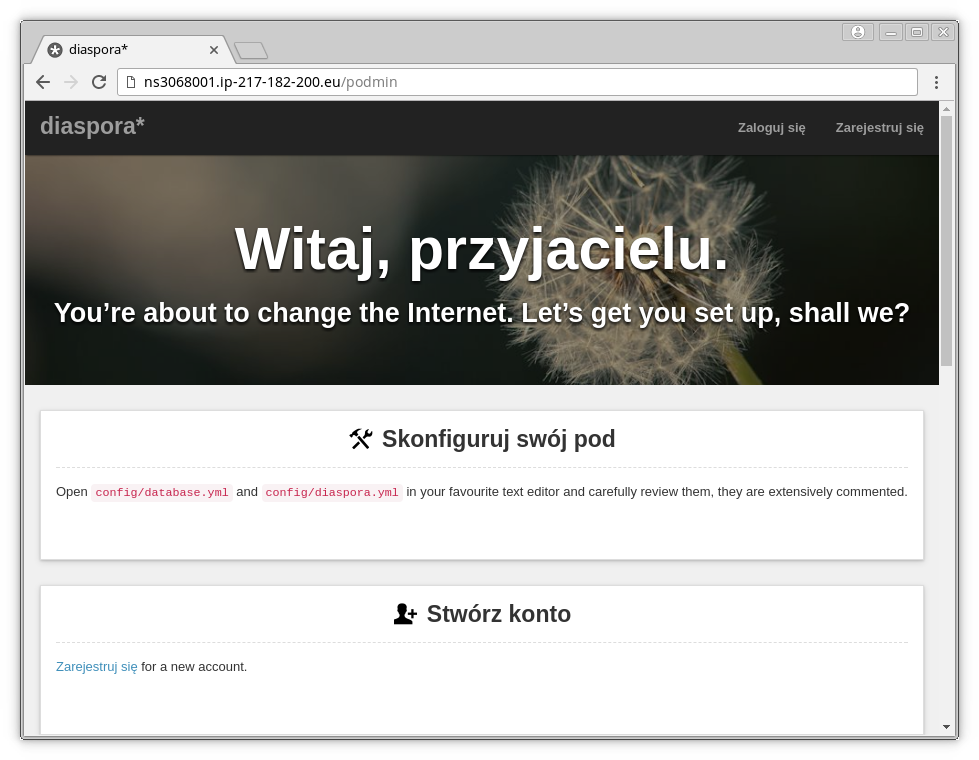Click the crossed tools icon above 'Skonfiguruj swój pod'

point(360,438)
